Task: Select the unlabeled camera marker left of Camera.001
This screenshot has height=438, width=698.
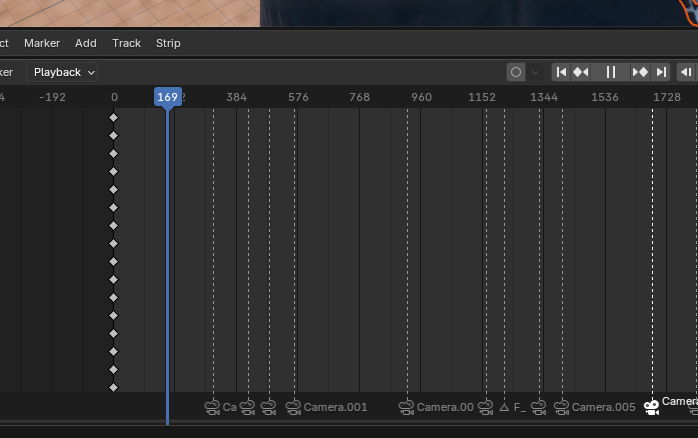Action: (268, 407)
